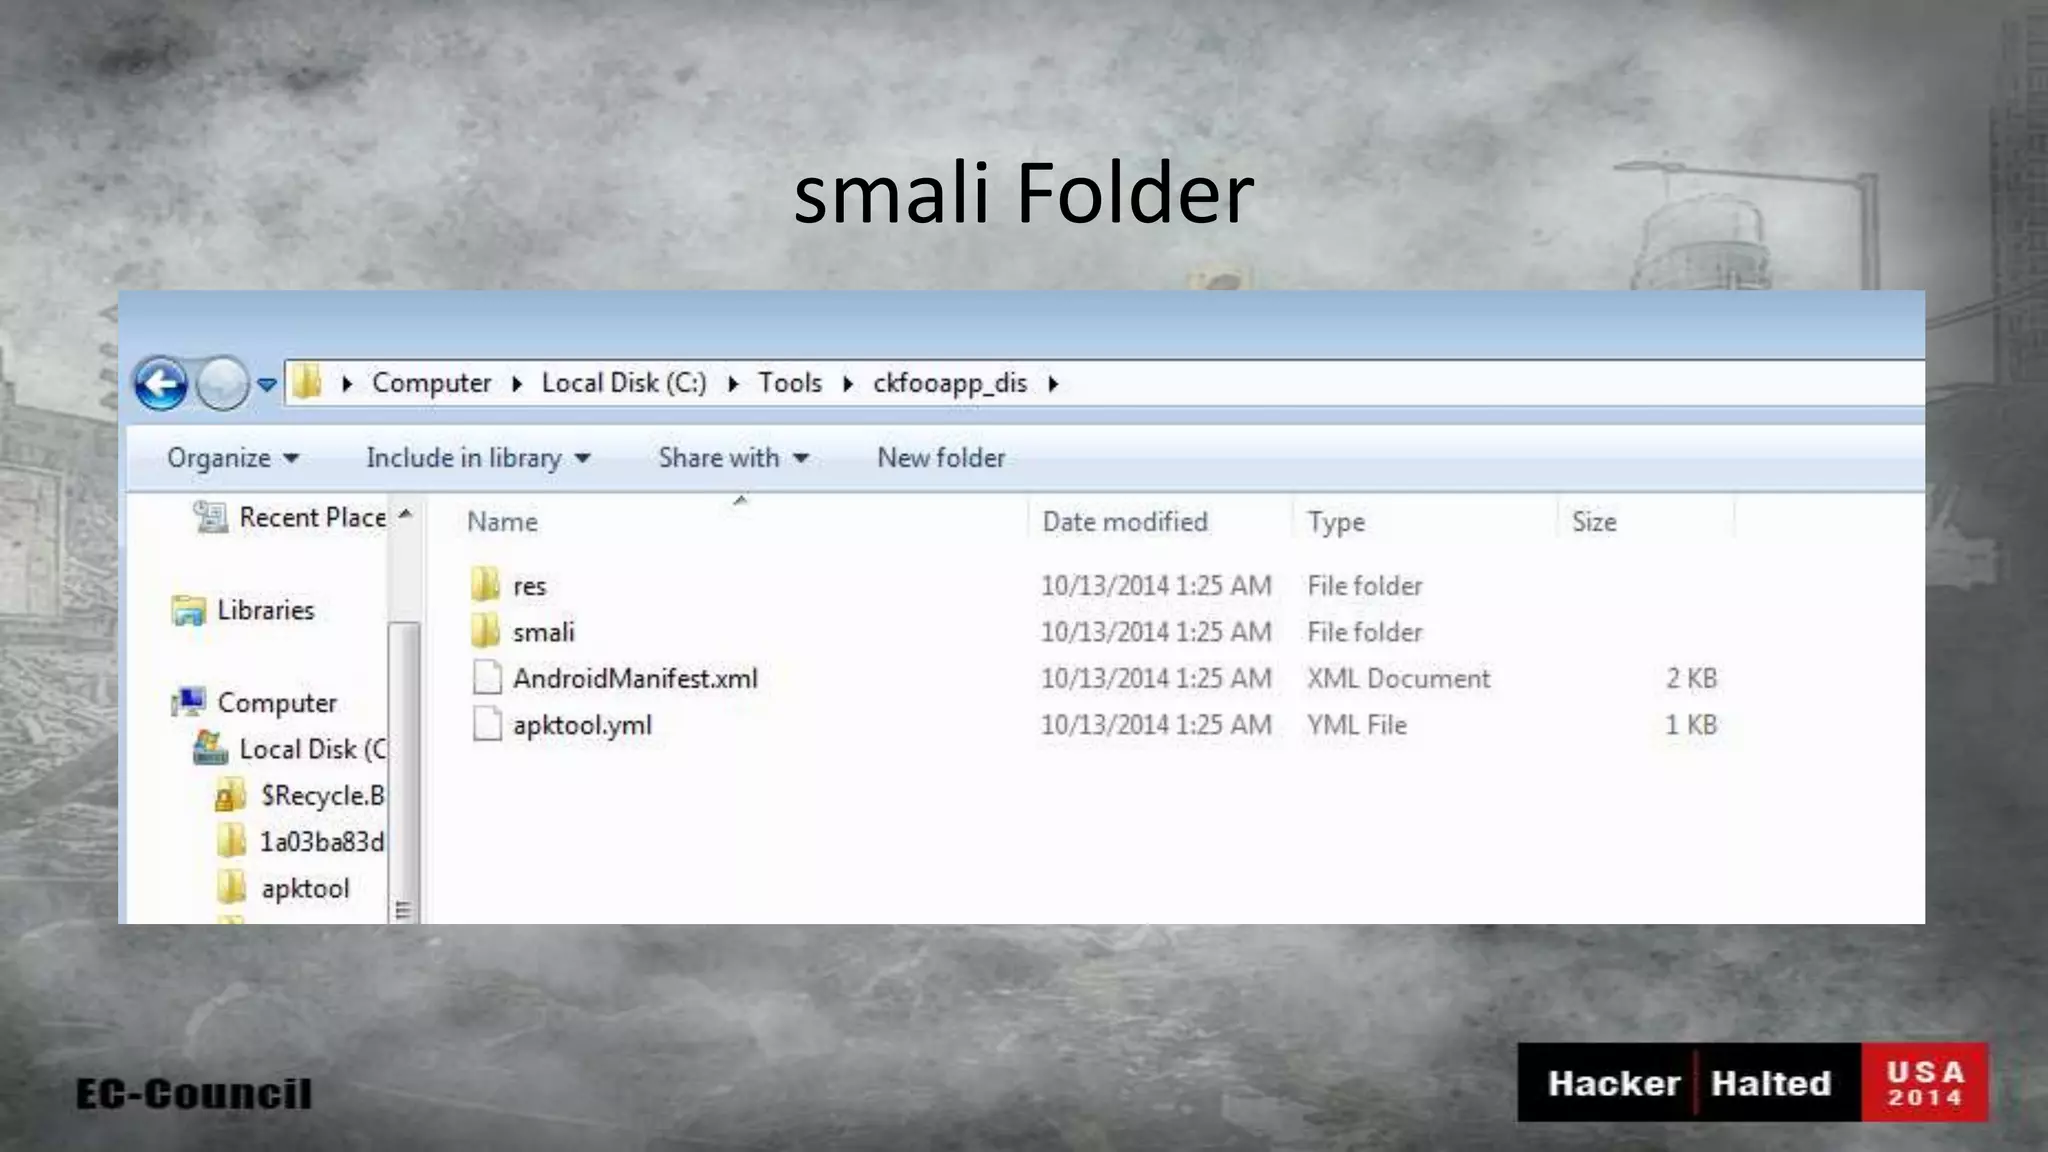The height and width of the screenshot is (1152, 2048).
Task: Sort files by Name column header
Action: point(502,522)
